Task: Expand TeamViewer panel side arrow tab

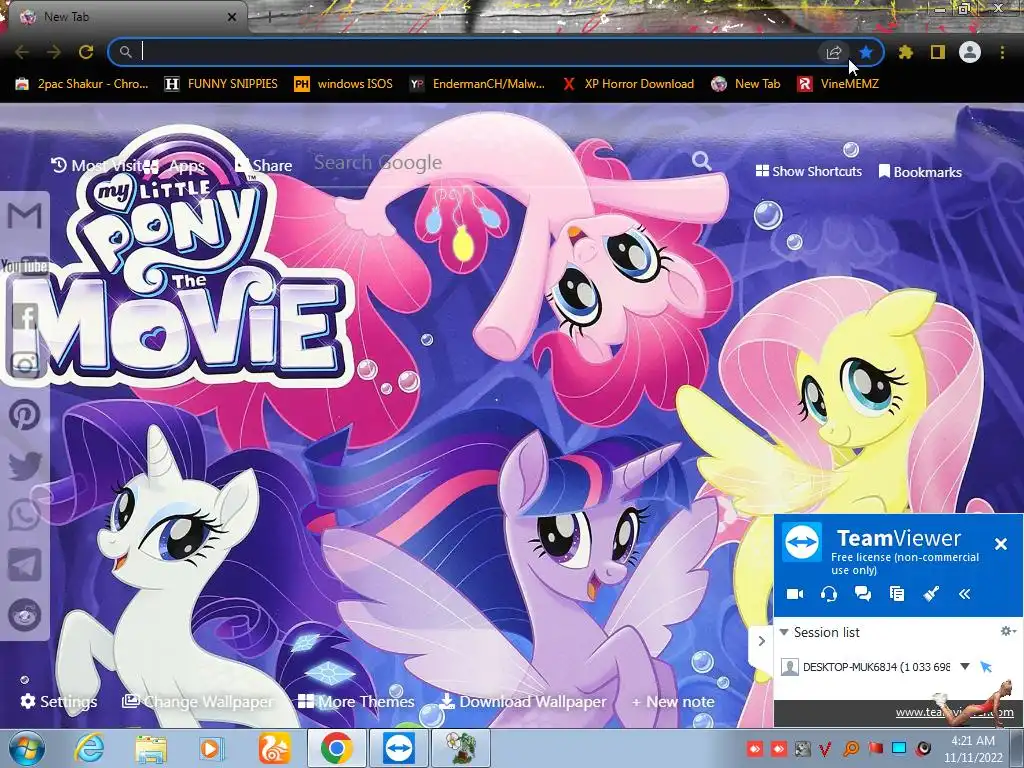Action: [761, 641]
